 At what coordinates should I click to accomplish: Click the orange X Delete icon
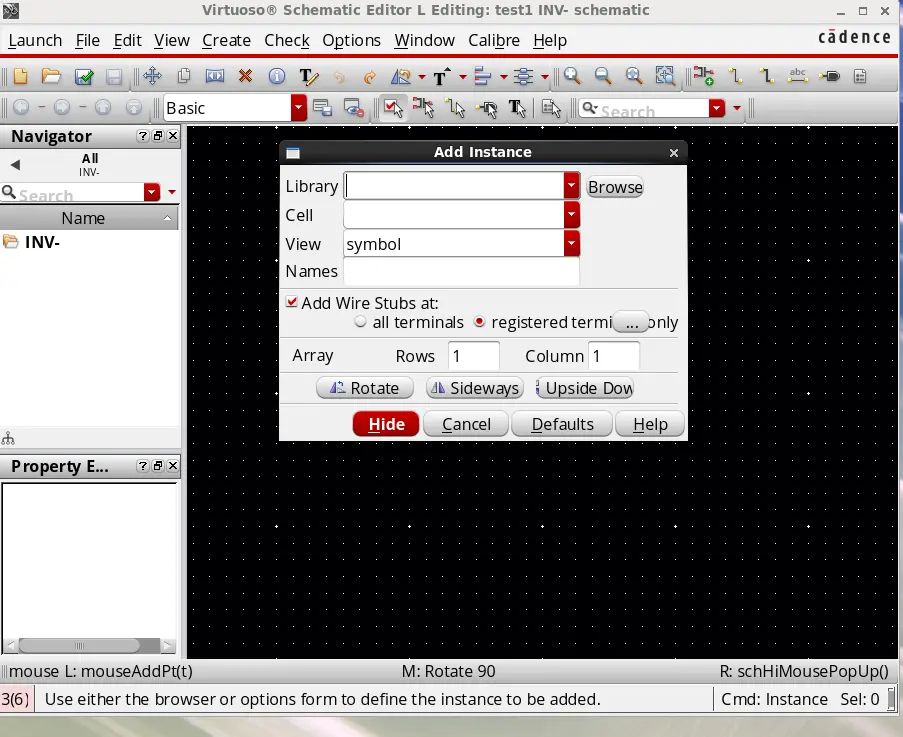[x=245, y=76]
